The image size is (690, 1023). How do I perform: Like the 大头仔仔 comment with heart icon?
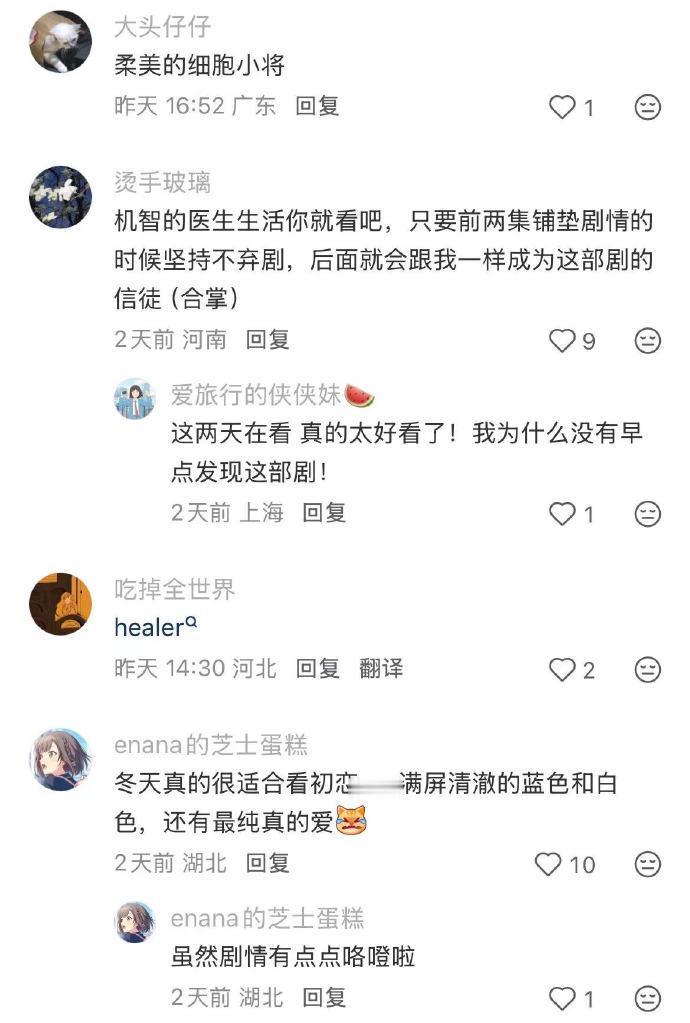pos(562,107)
